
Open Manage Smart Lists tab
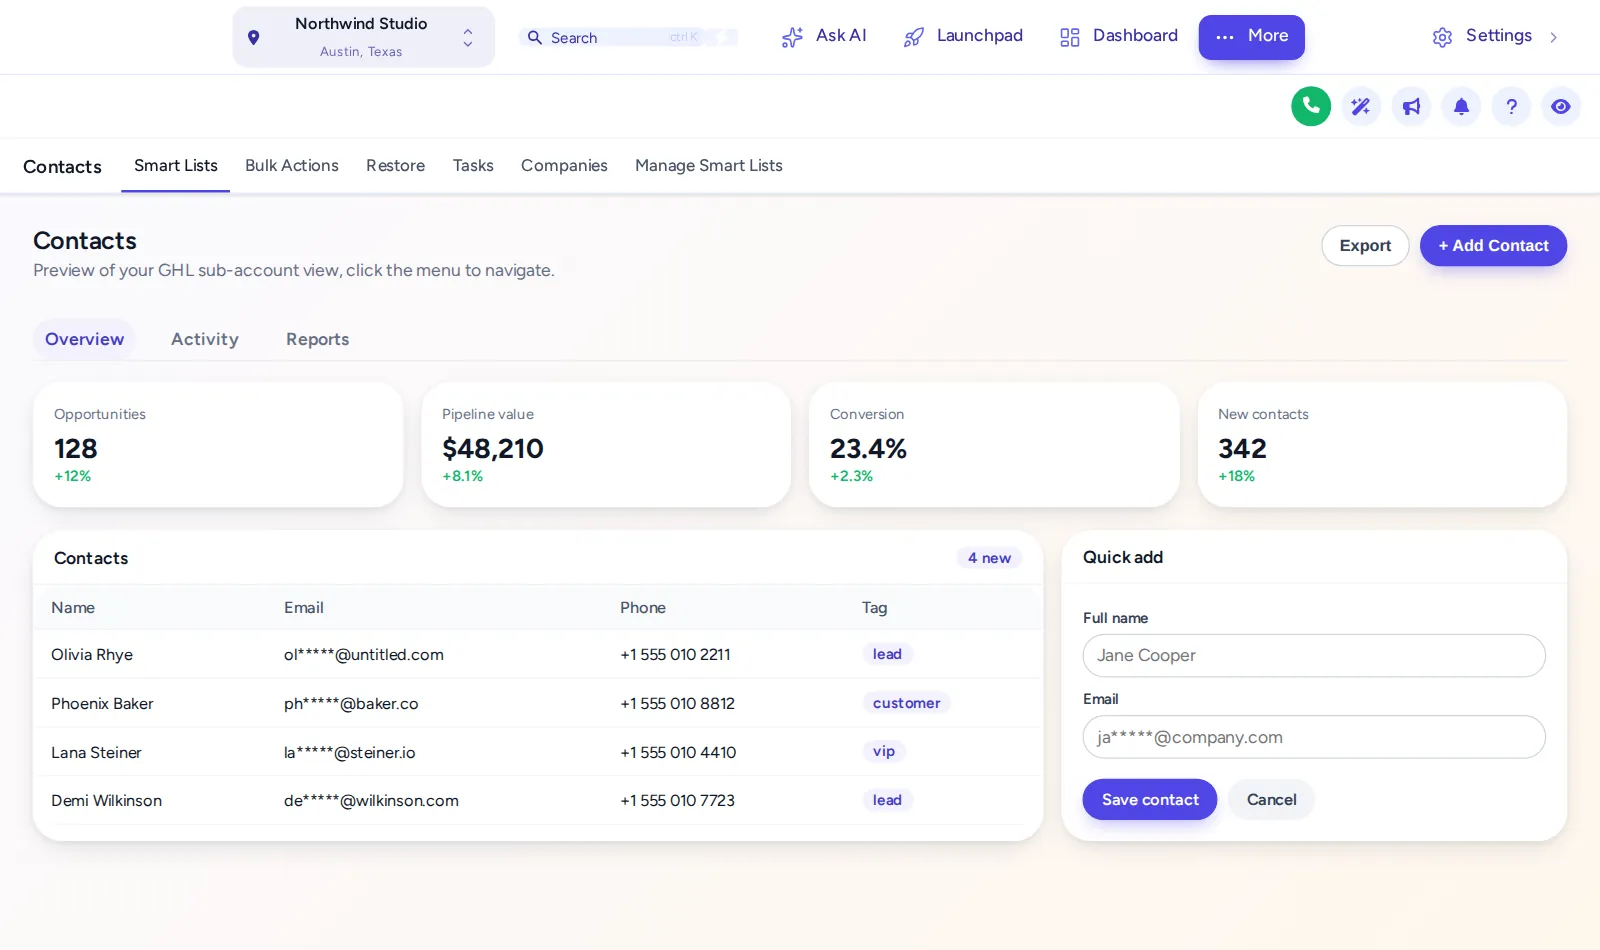(x=709, y=166)
